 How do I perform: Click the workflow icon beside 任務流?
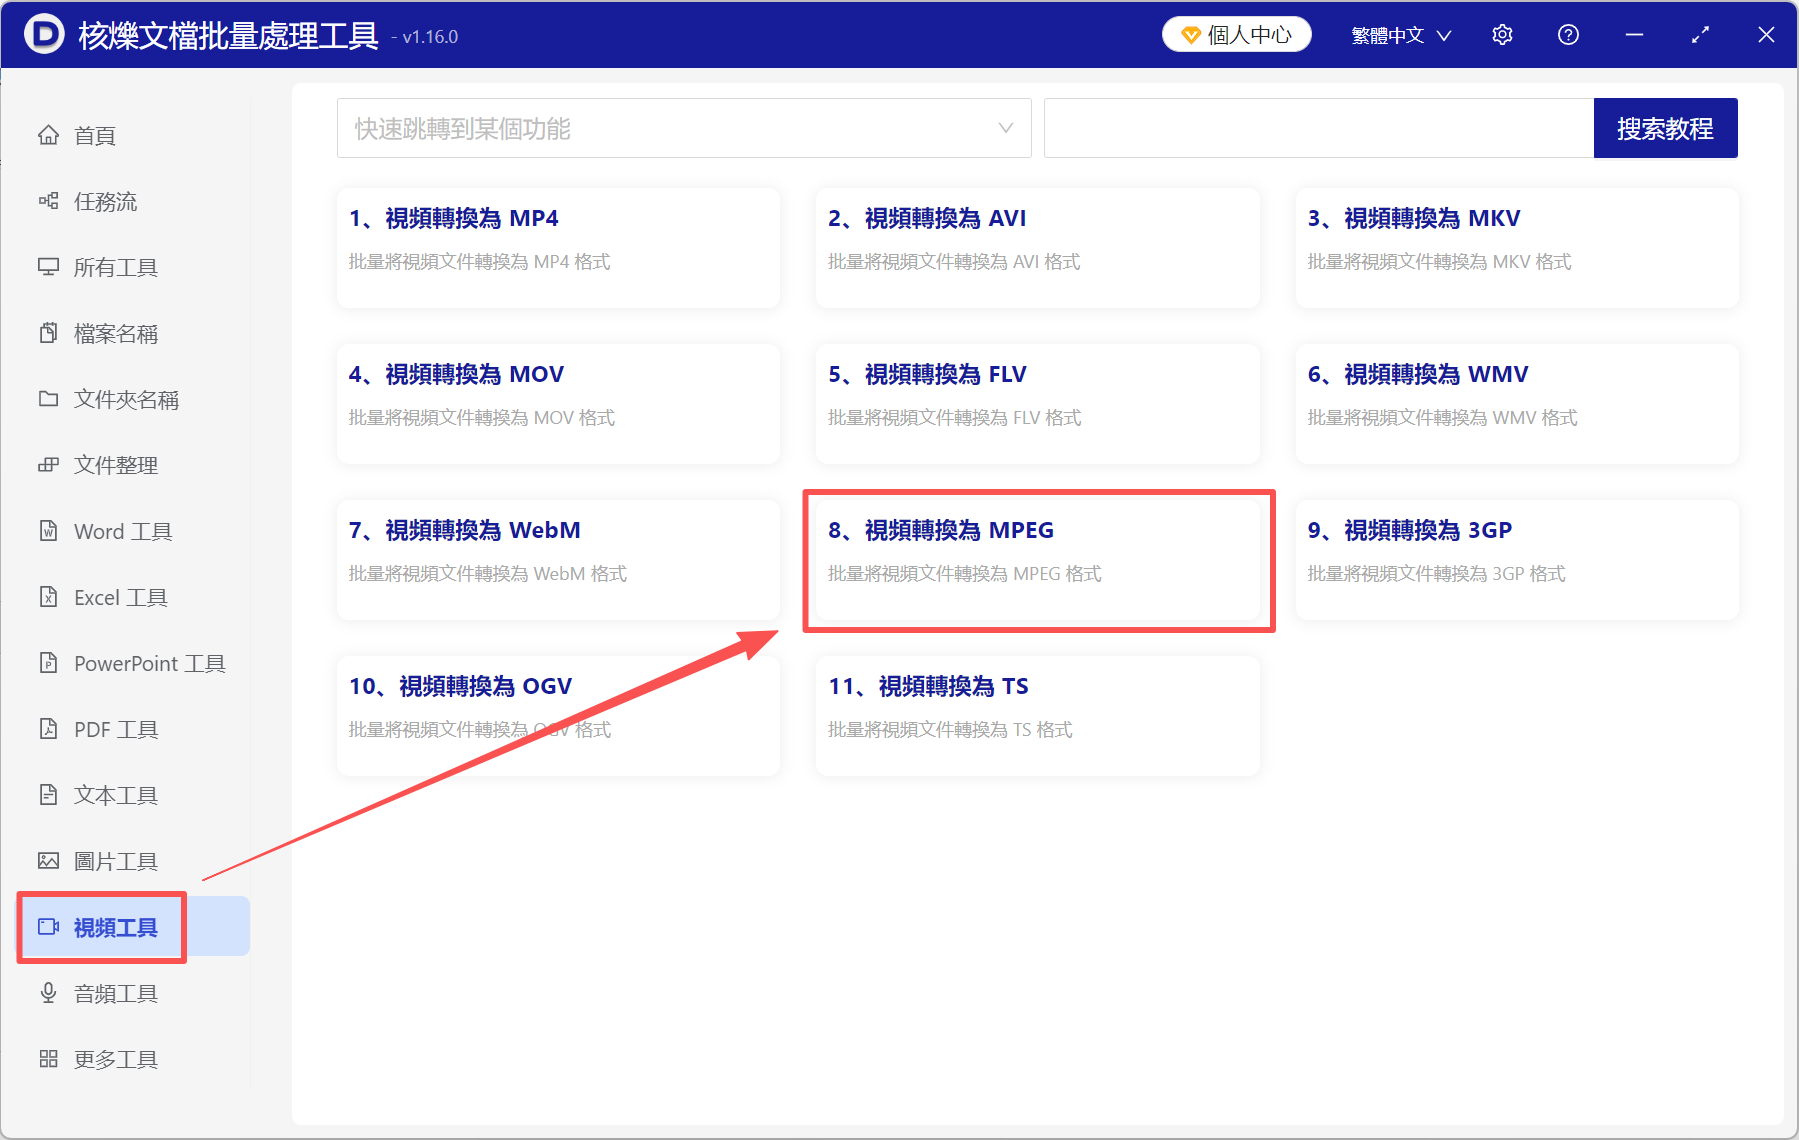pyautogui.click(x=48, y=201)
